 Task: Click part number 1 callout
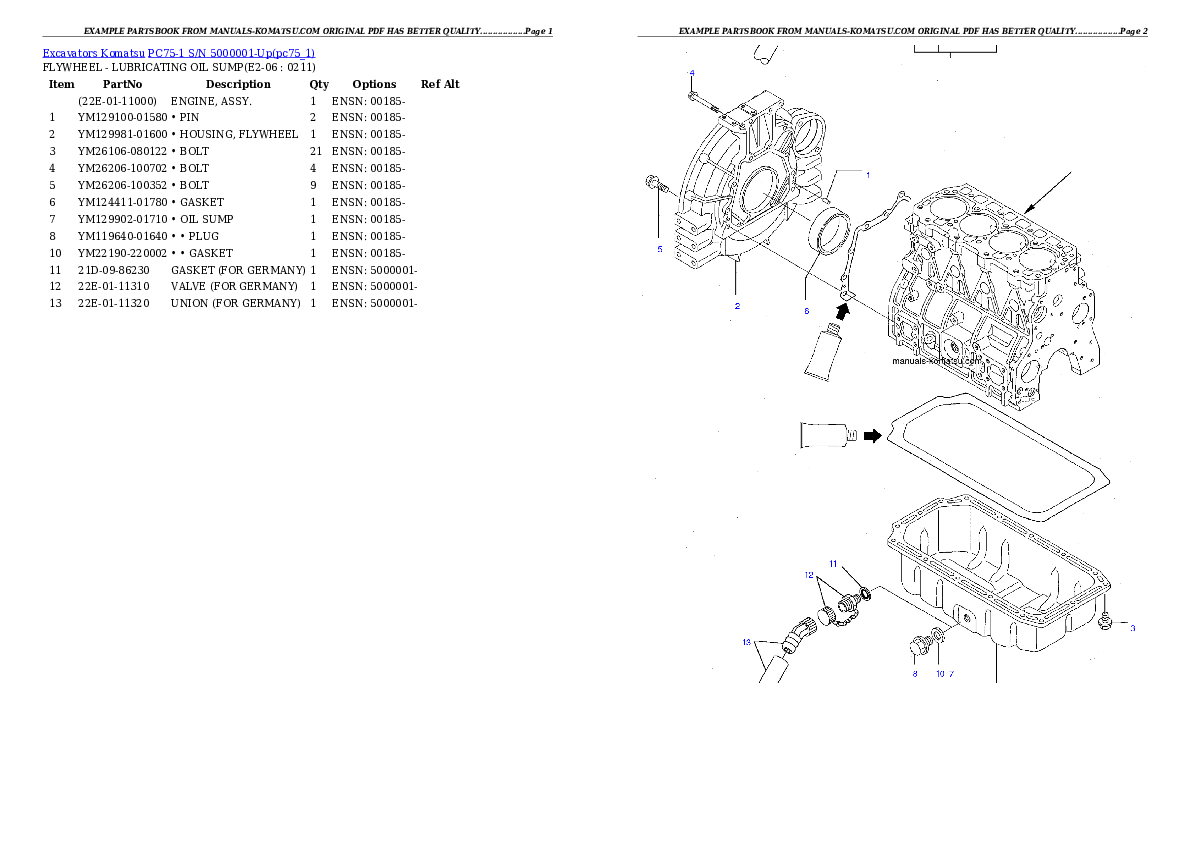[x=867, y=175]
